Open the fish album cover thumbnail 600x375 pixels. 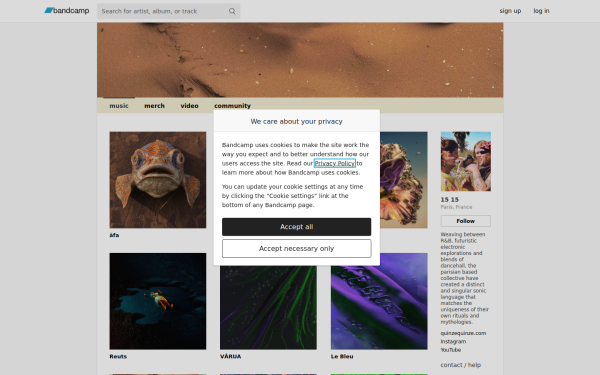(158, 180)
